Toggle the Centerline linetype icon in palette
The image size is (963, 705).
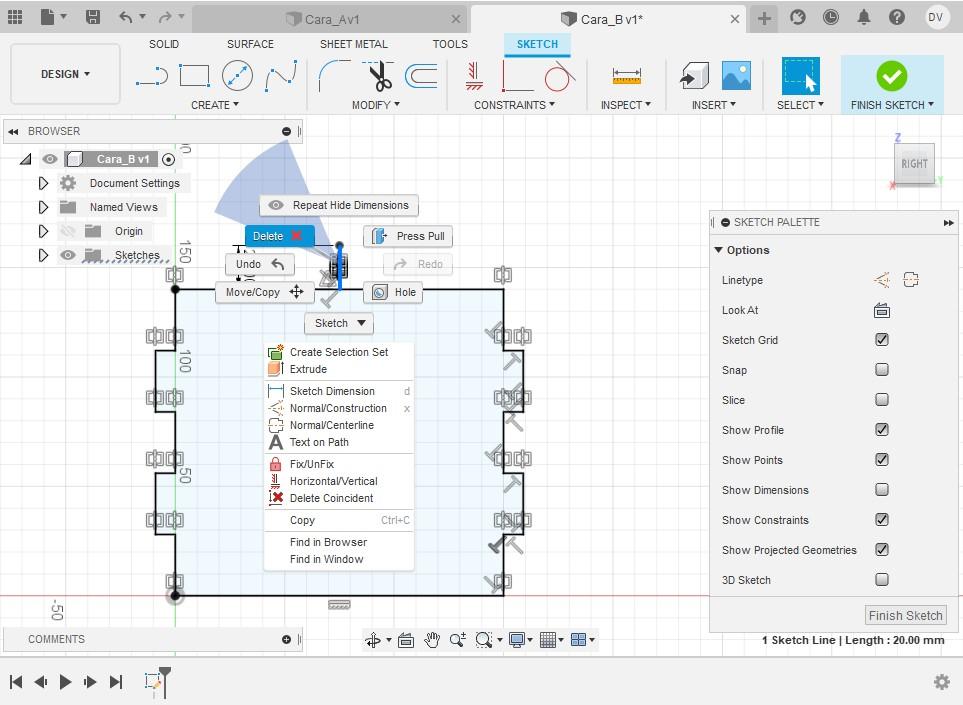911,280
